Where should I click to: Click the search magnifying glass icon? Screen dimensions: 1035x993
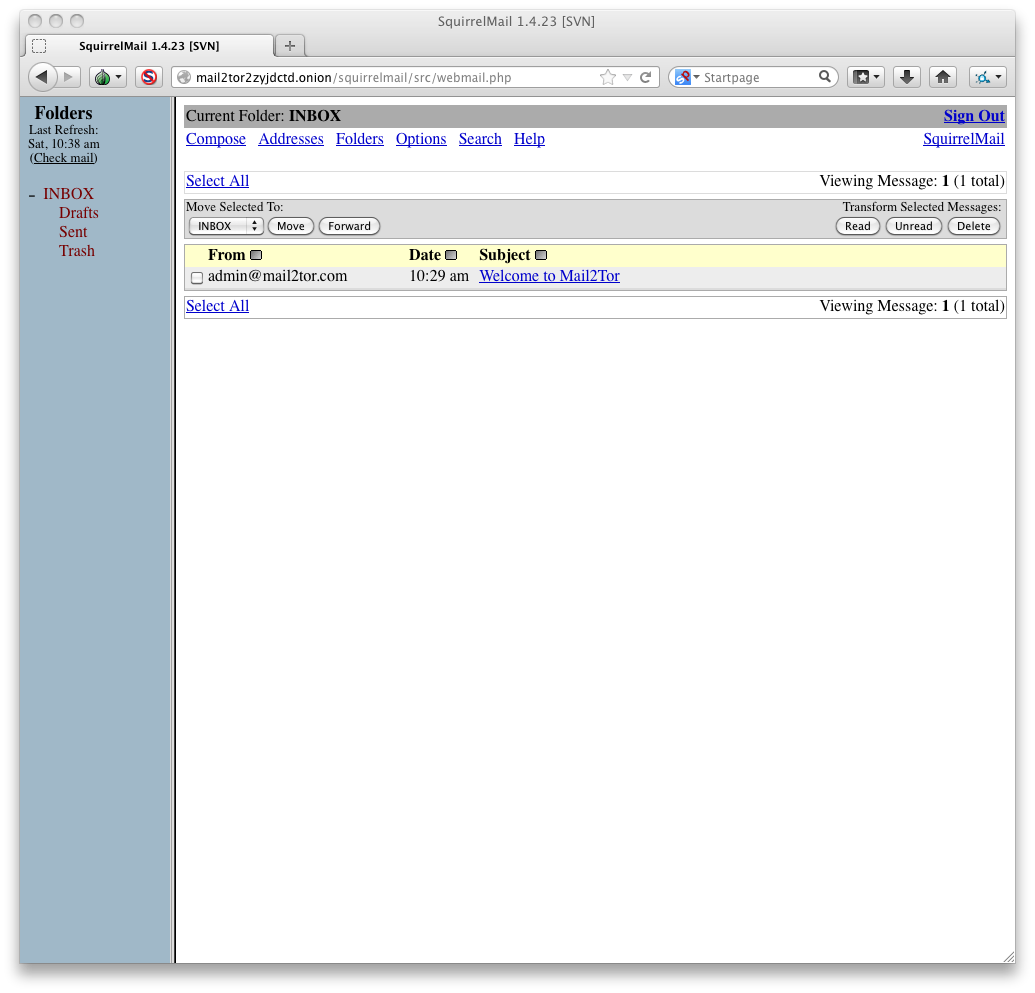click(825, 77)
